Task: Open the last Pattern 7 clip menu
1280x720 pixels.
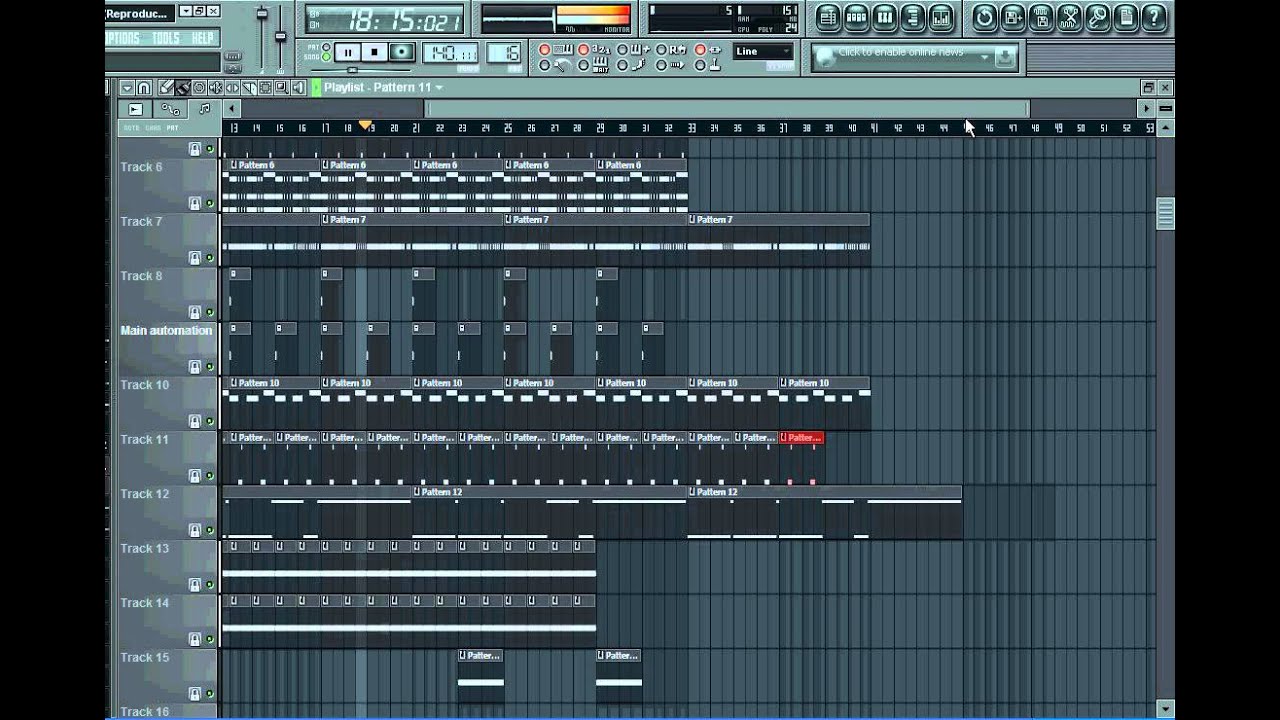Action: (x=693, y=219)
